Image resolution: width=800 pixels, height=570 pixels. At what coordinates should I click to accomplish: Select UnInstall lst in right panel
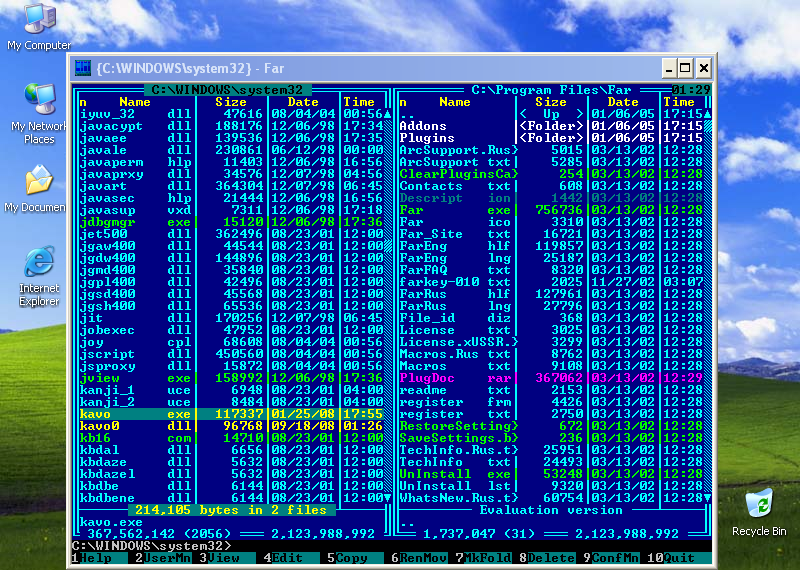(551, 486)
